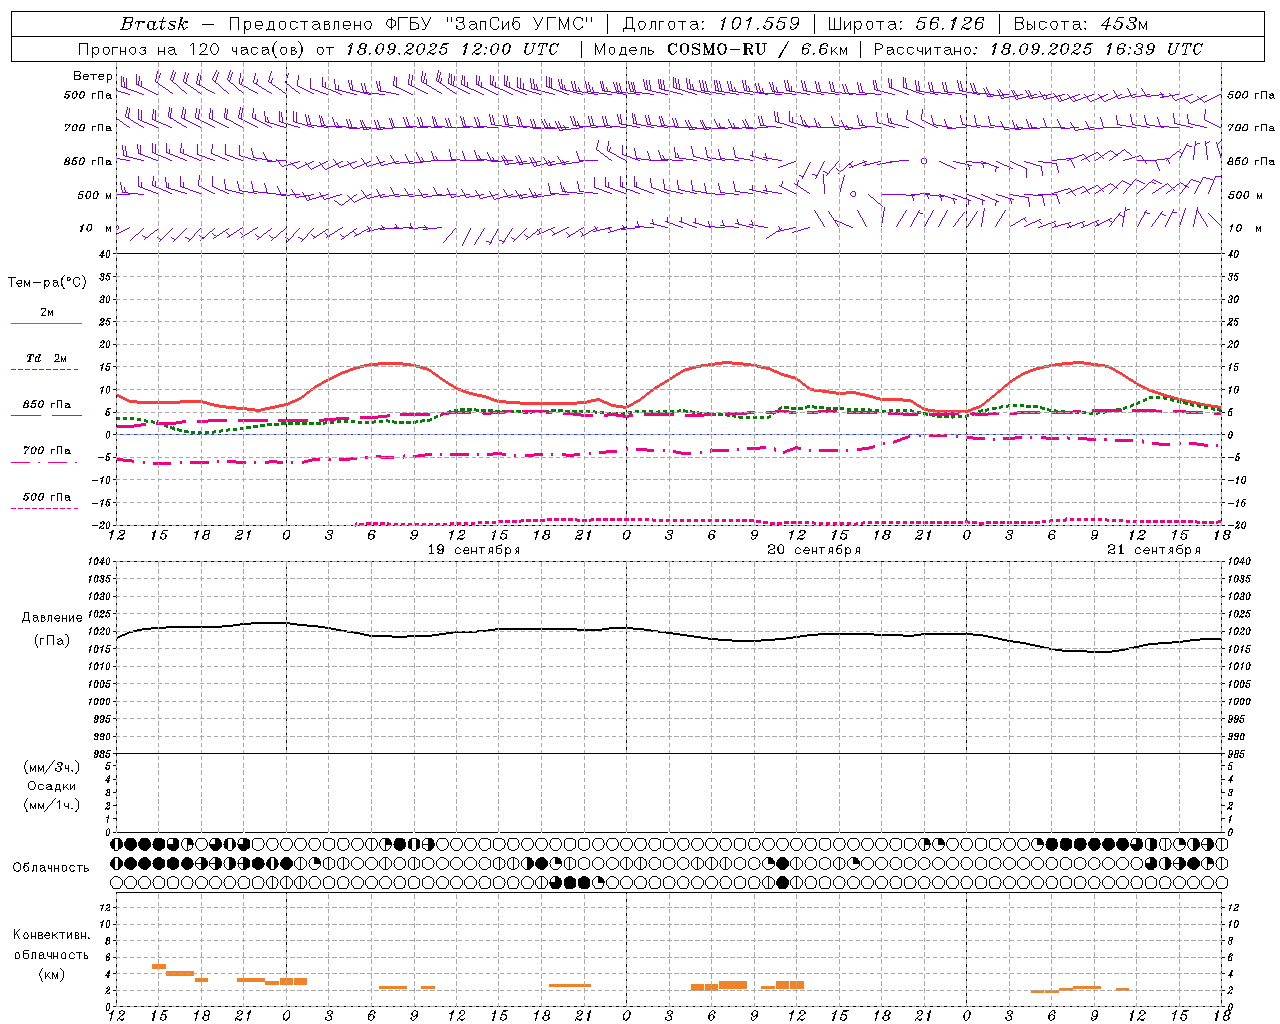Click the Bratsk station name in header

154,24
